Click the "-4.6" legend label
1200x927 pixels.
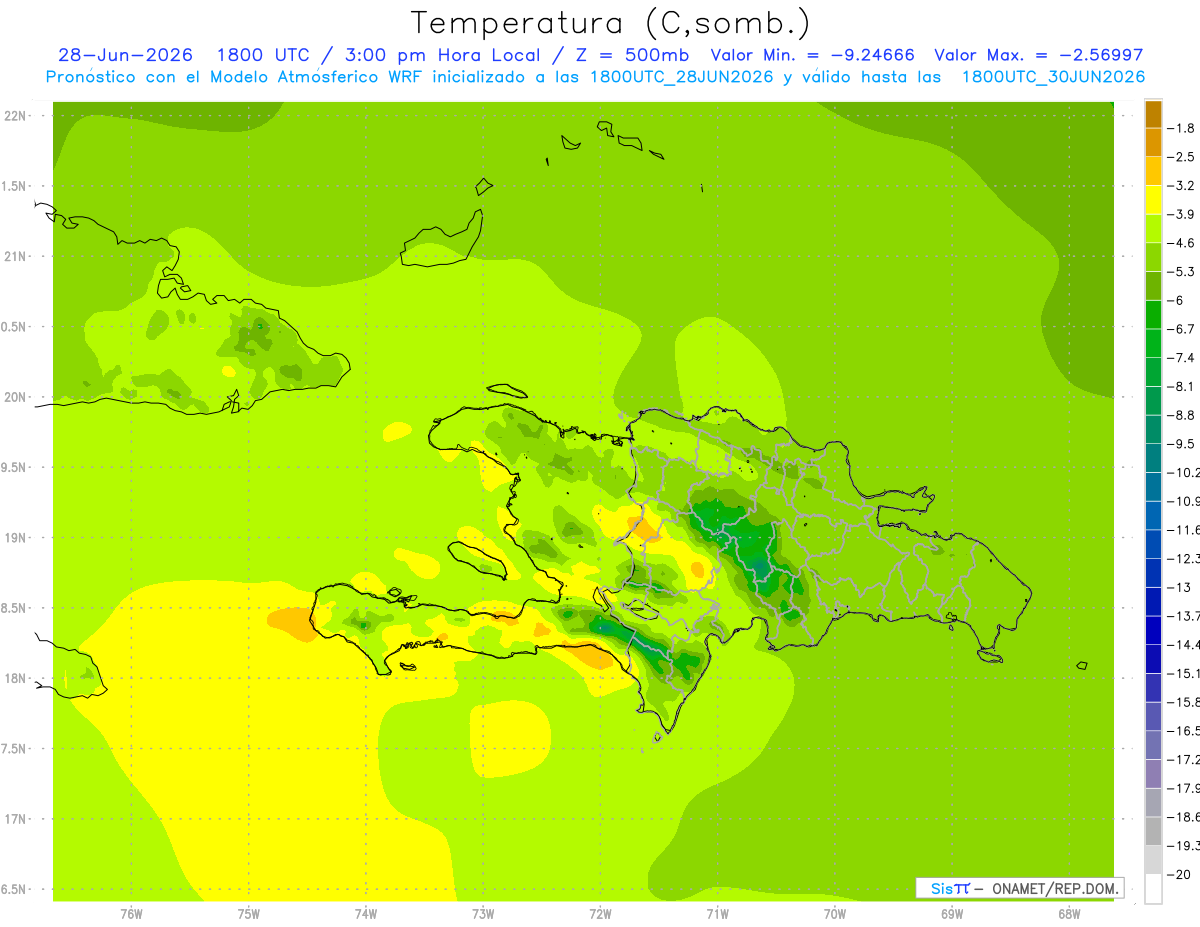[1183, 243]
